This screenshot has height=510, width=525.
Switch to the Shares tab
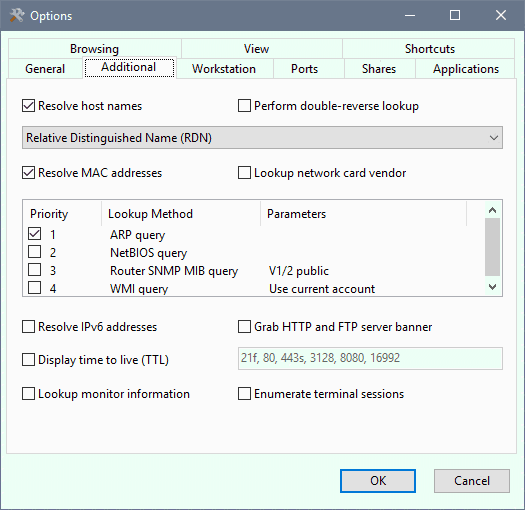click(x=379, y=69)
